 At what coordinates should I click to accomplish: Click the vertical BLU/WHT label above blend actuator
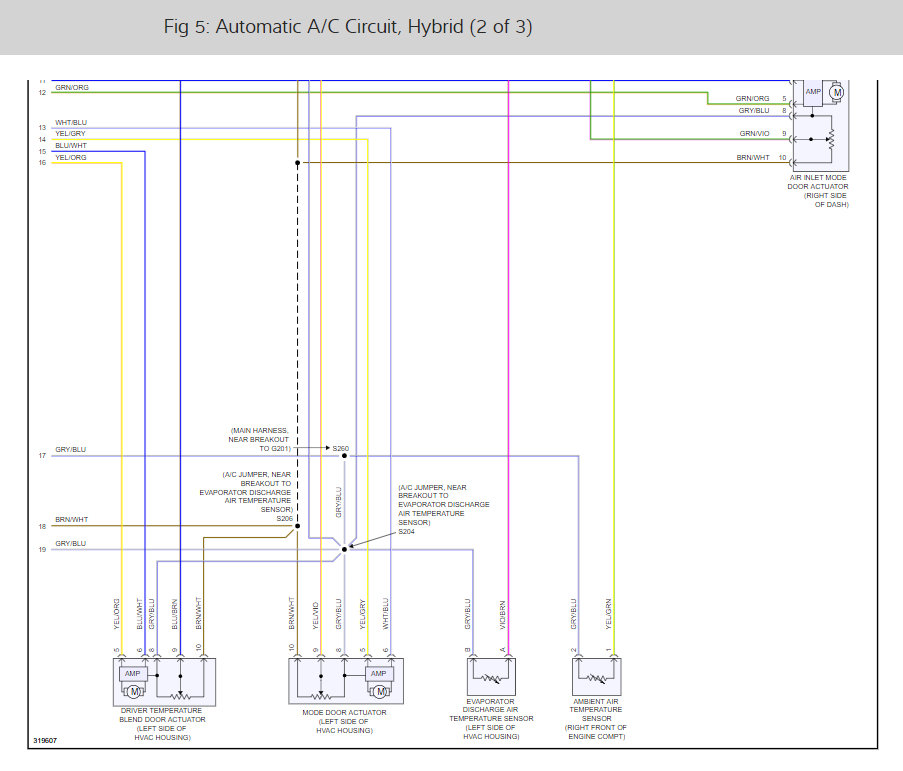pos(139,614)
